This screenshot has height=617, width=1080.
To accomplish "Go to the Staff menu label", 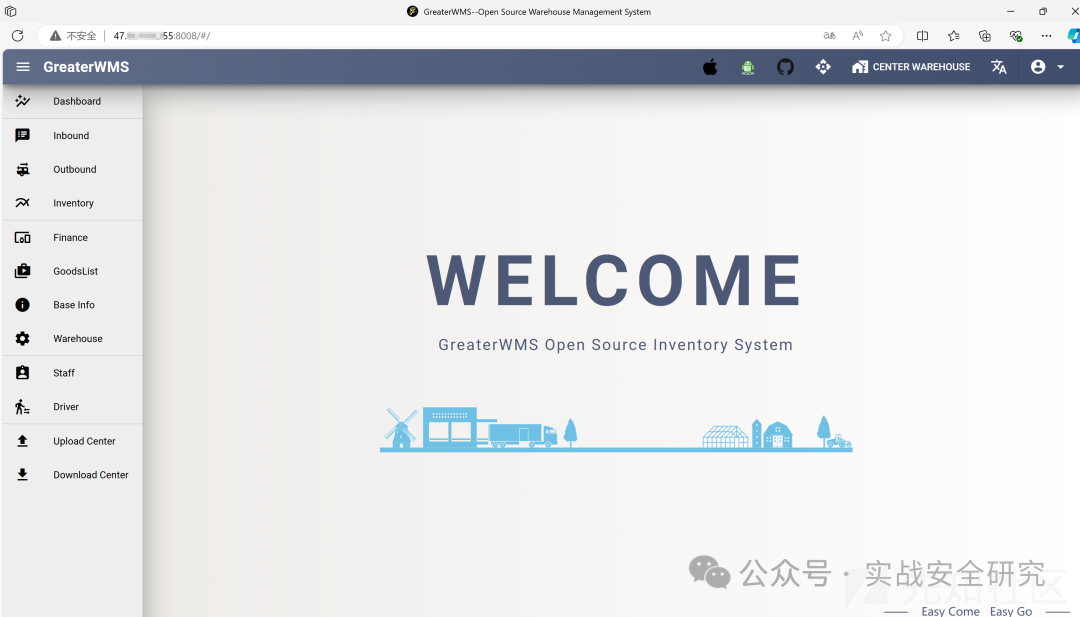I will (x=64, y=373).
